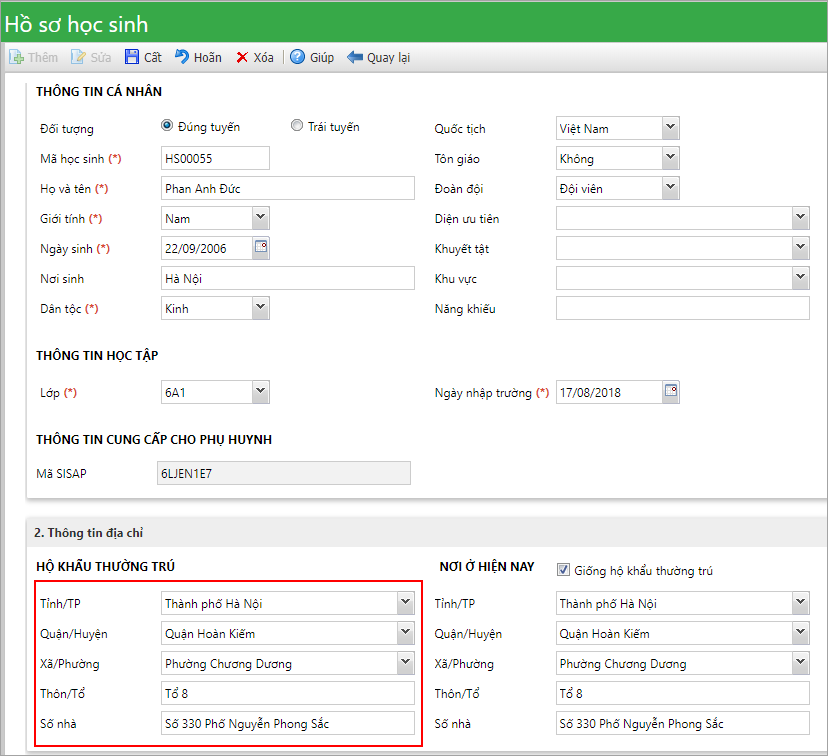This screenshot has width=828, height=756.
Task: Click the Ngày sinh date field
Action: [207, 248]
